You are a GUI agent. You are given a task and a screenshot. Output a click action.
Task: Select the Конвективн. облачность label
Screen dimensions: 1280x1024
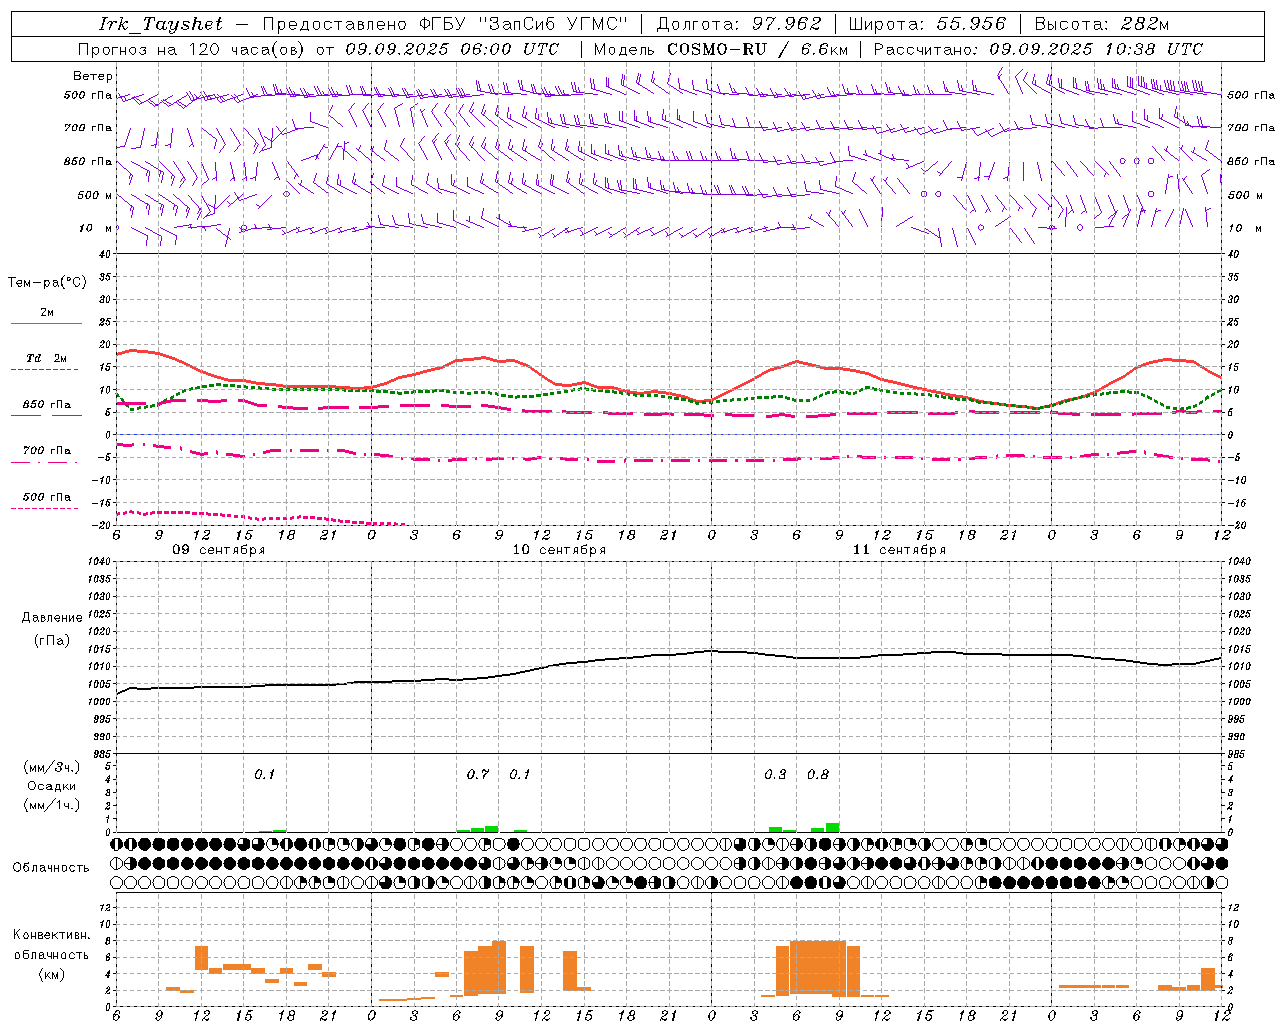click(x=51, y=945)
